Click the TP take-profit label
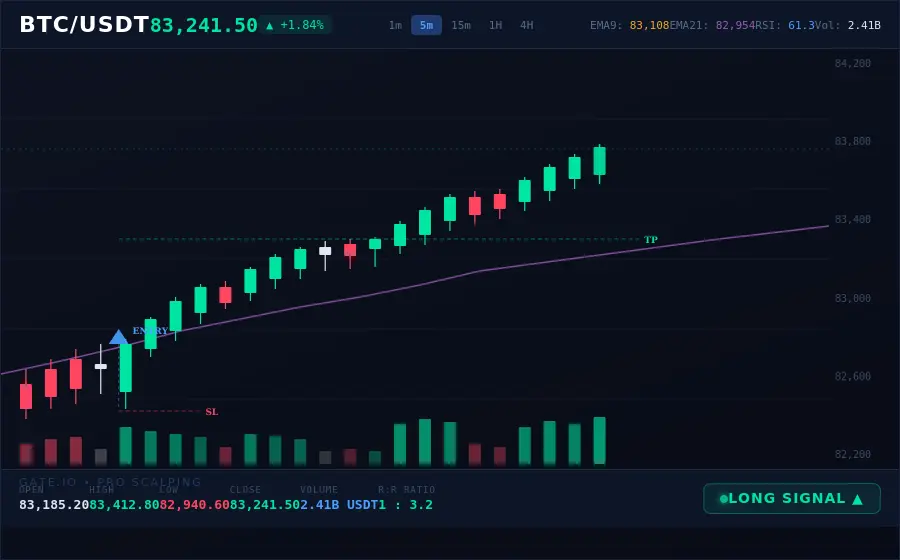 [x=650, y=240]
